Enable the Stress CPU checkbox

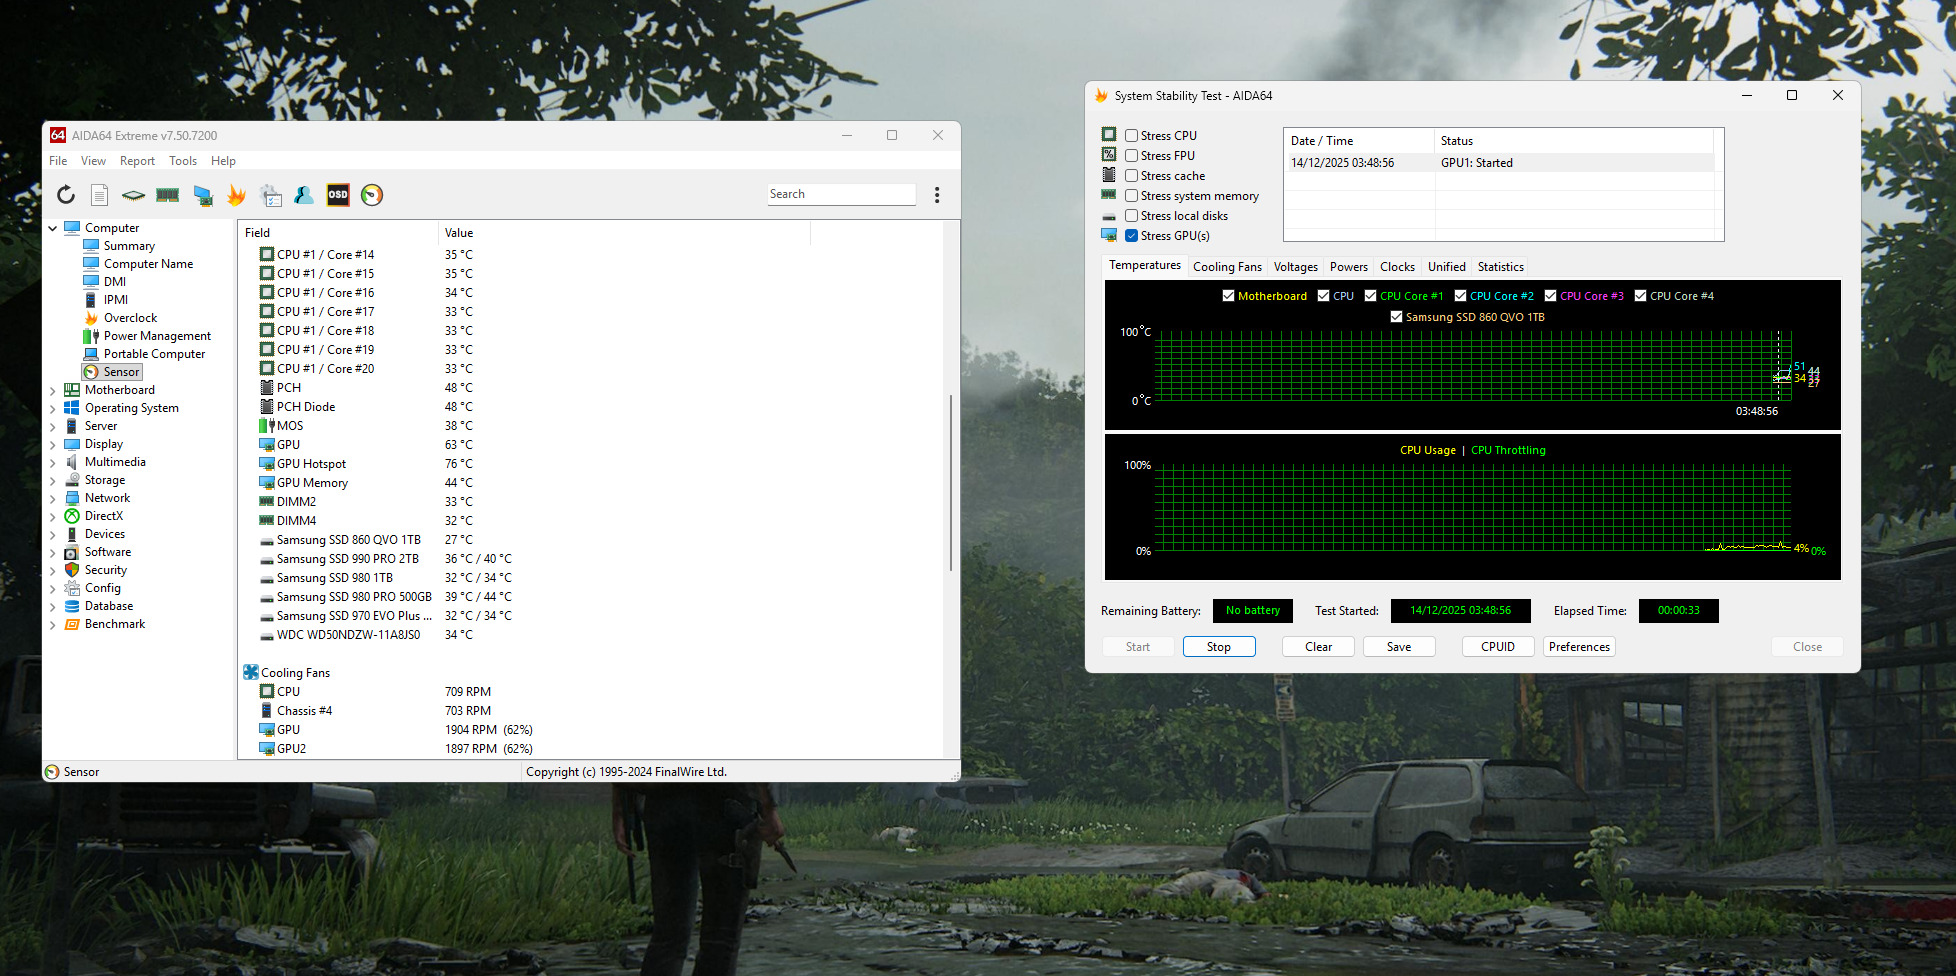[x=1131, y=136]
